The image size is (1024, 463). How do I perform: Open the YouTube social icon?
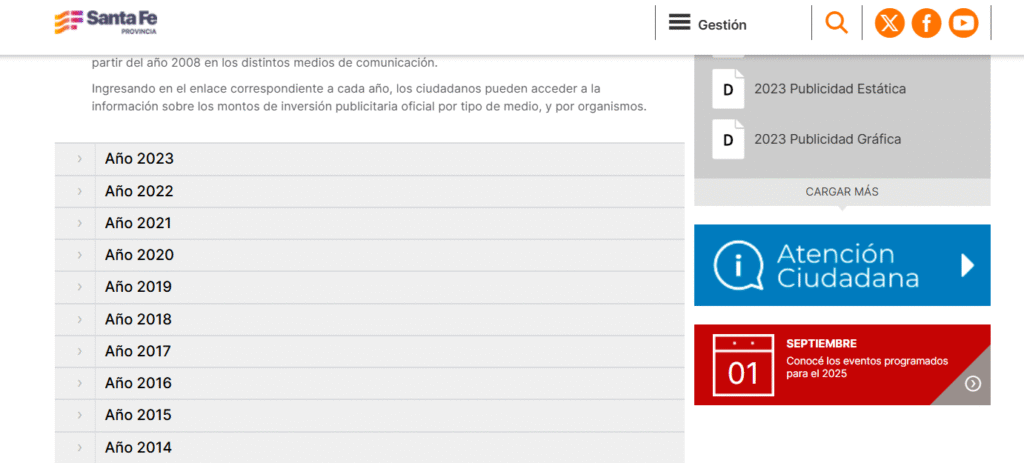pos(963,23)
